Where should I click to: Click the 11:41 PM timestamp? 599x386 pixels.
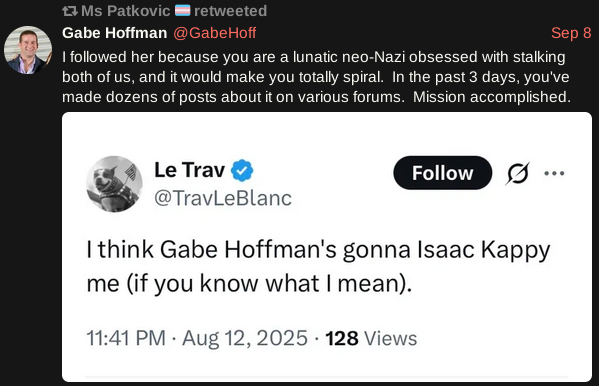pyautogui.click(x=126, y=338)
